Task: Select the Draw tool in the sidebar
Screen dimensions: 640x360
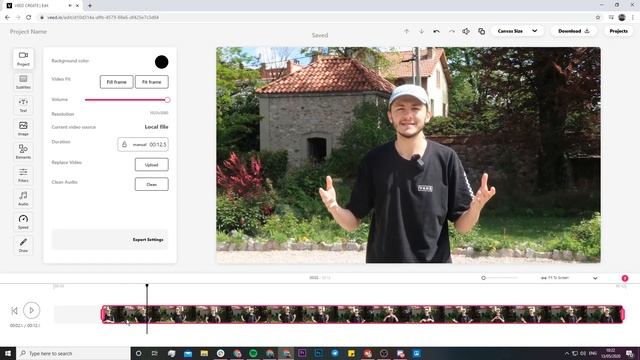Action: pyautogui.click(x=23, y=245)
